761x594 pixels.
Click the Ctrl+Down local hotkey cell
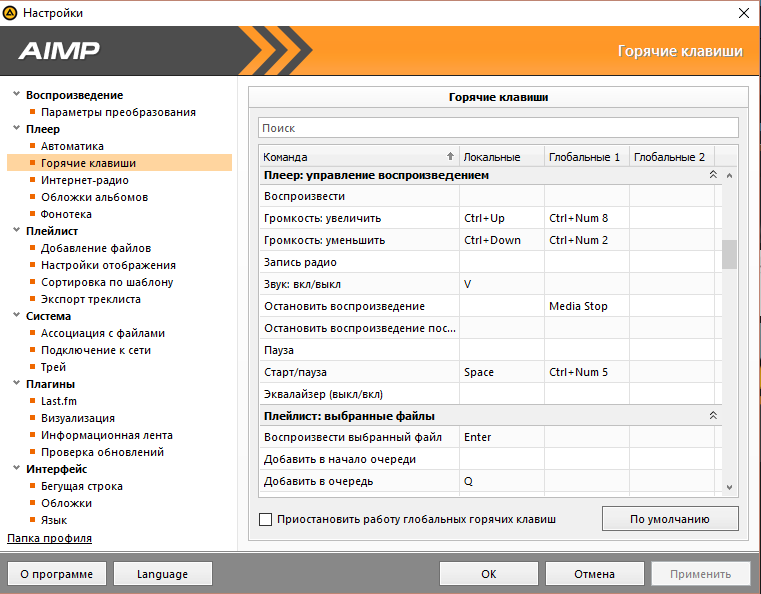coord(501,240)
